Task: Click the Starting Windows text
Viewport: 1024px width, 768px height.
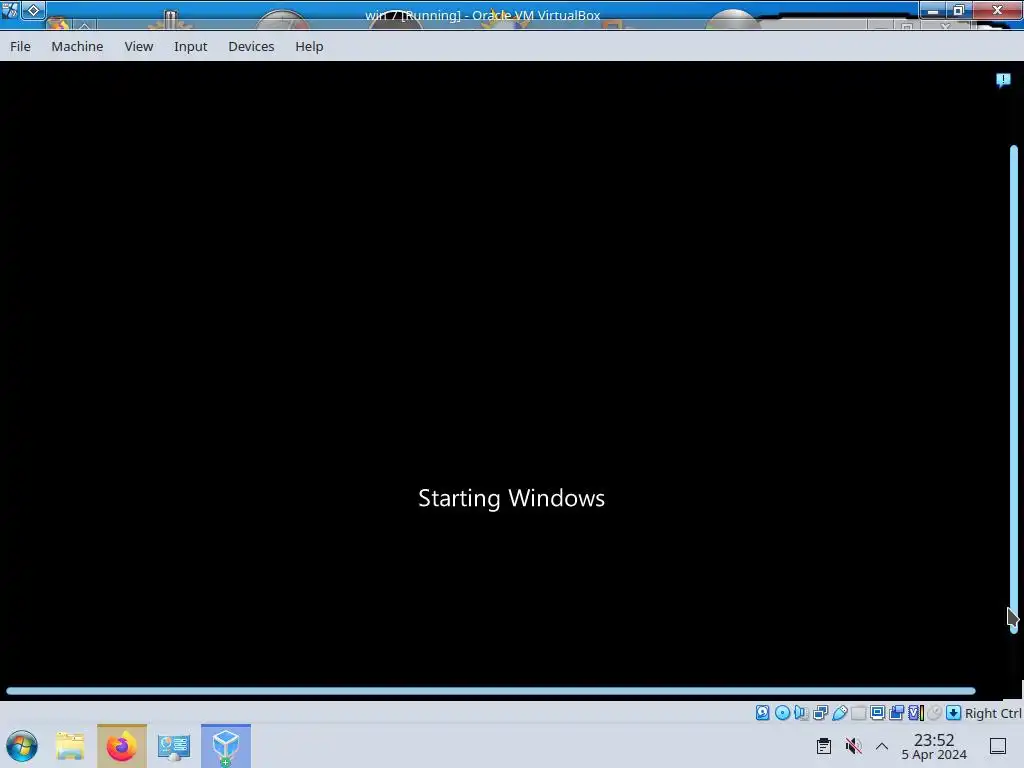Action: point(511,498)
